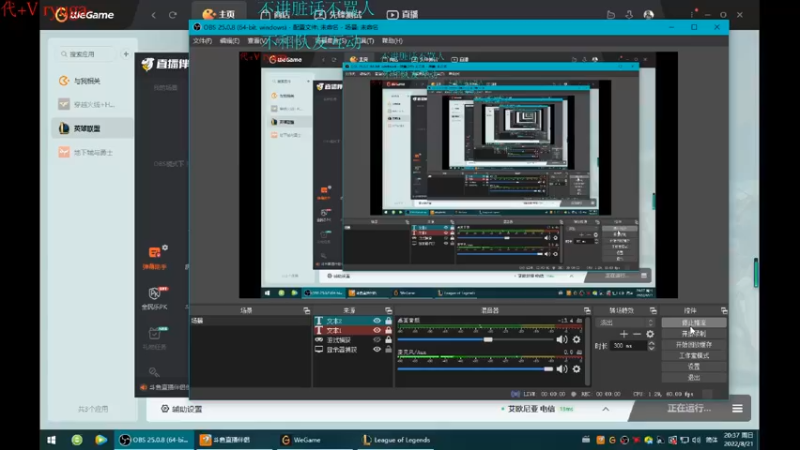
Task: Open OBS 文件(F) menu
Action: [203, 41]
